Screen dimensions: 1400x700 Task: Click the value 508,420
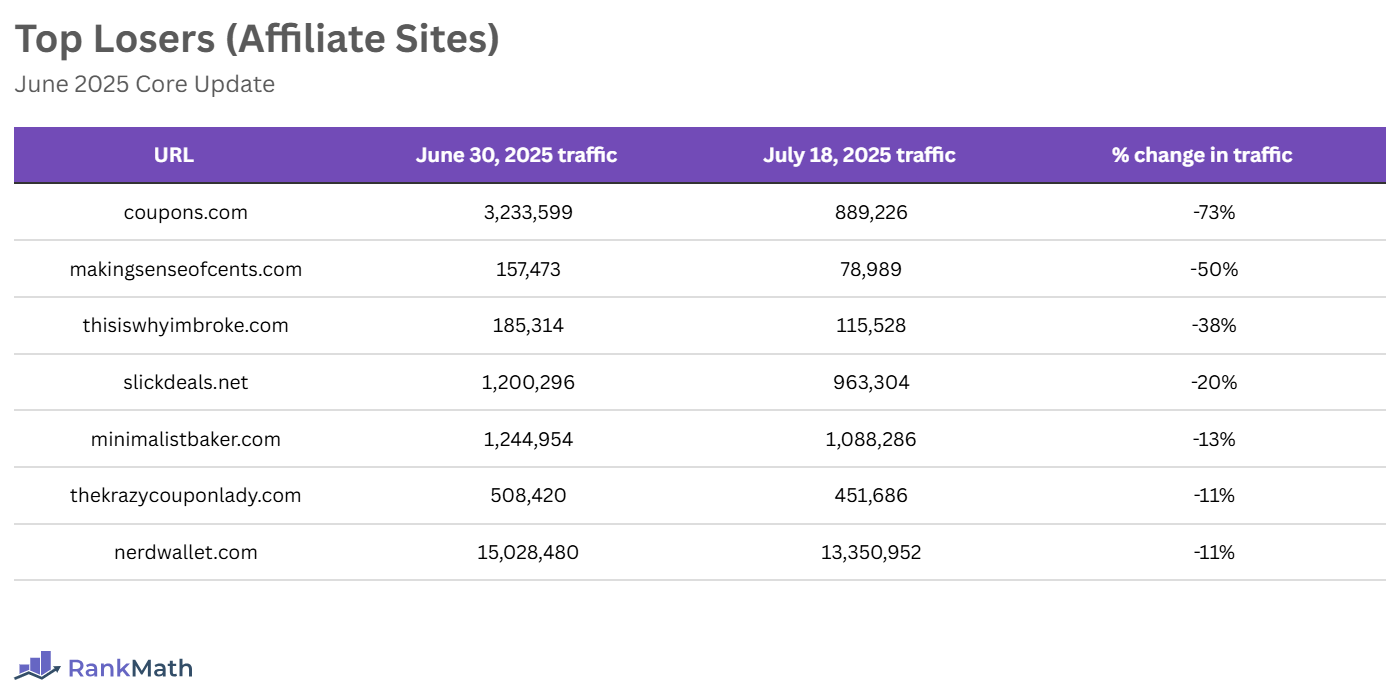(529, 495)
